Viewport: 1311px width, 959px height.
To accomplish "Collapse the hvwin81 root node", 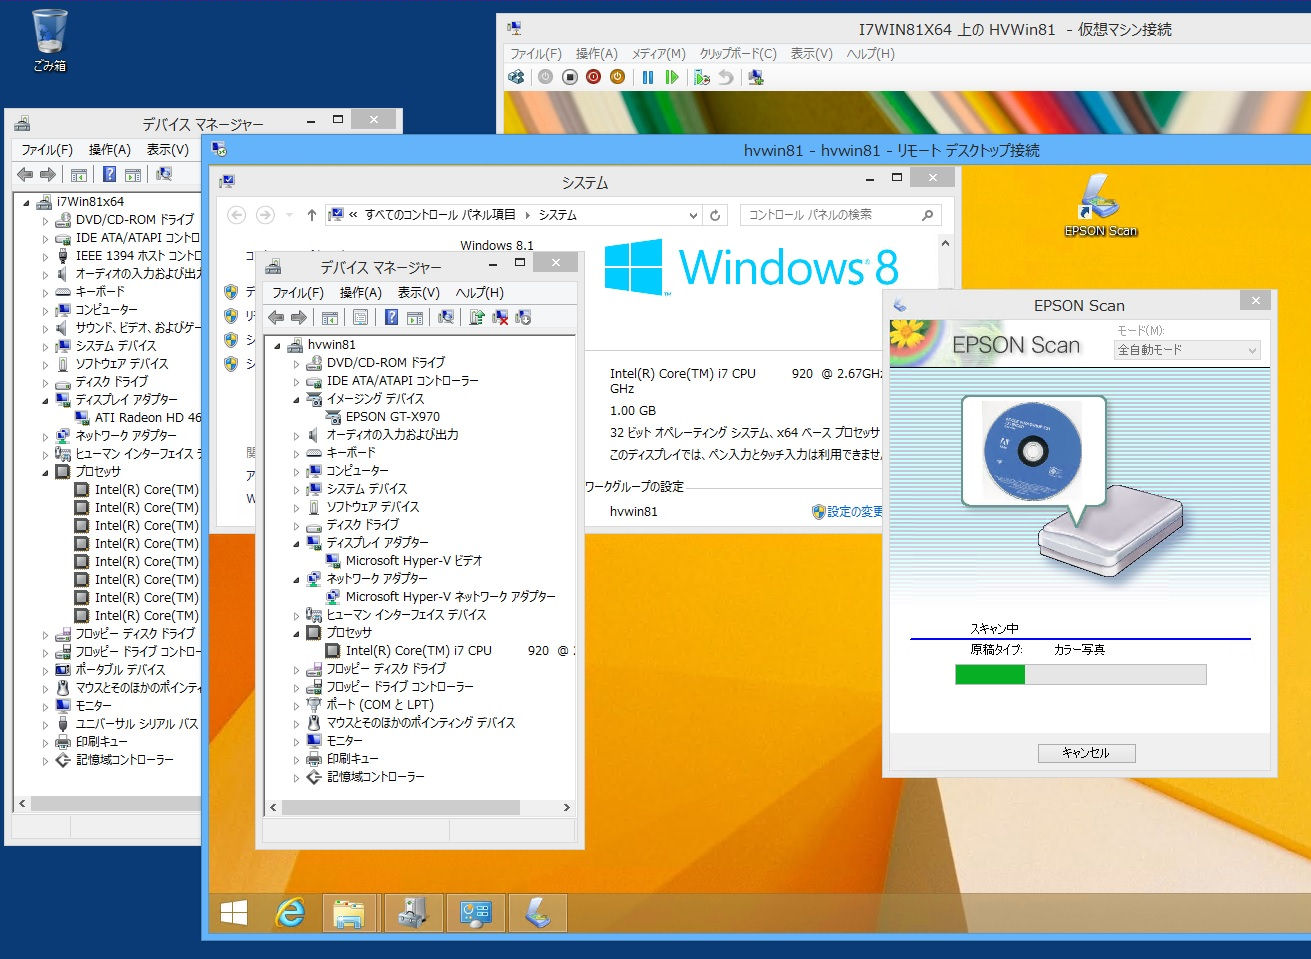I will coord(278,345).
